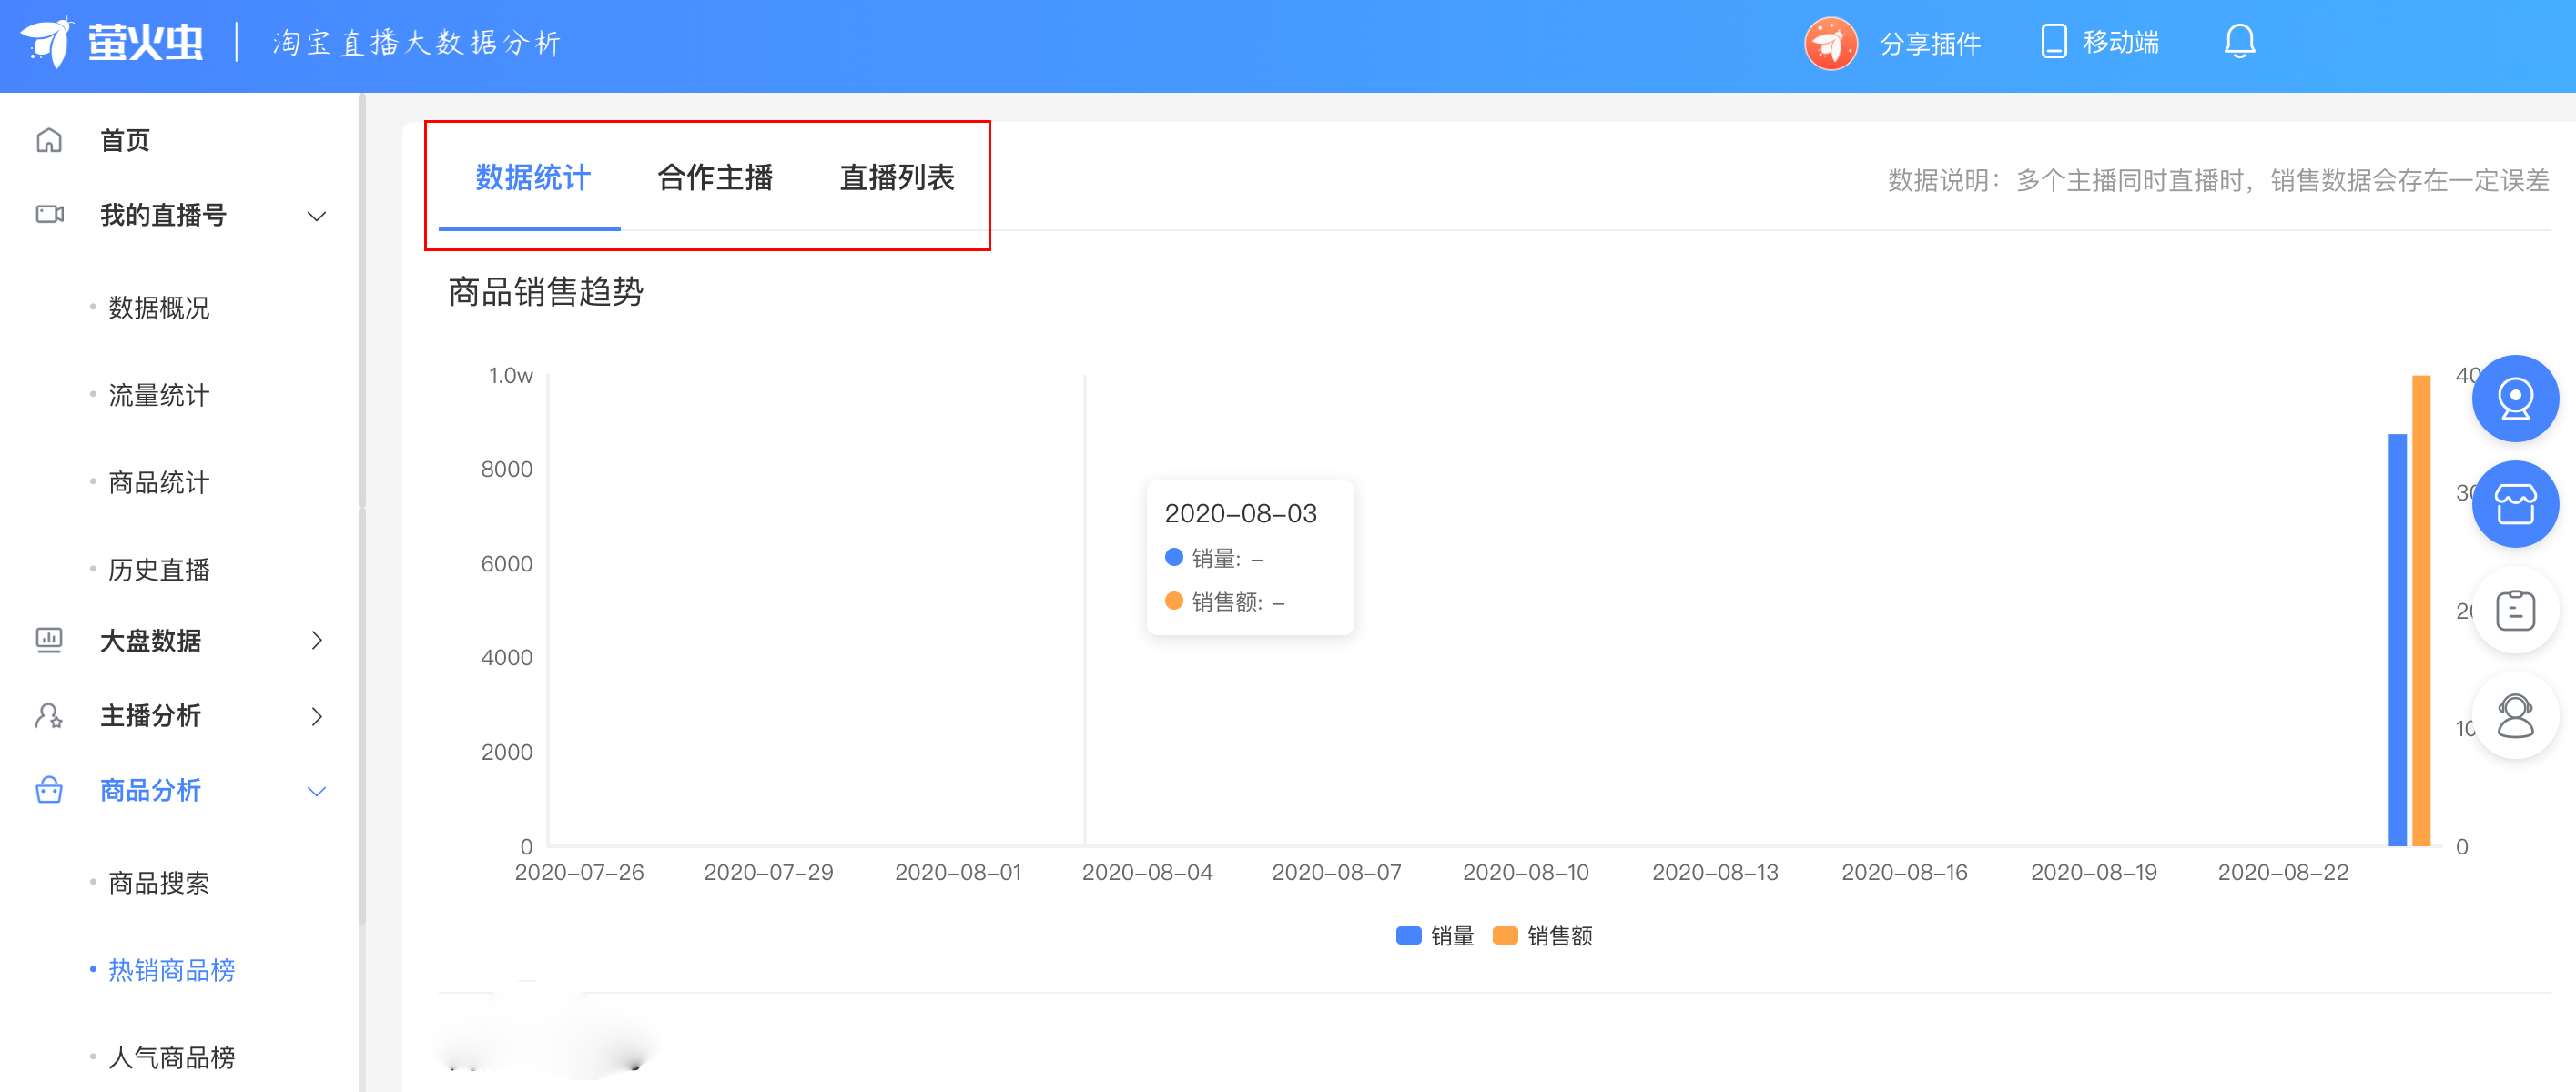The image size is (2576, 1092).
Task: Expand the 主播分析 menu chevron
Action: pos(317,716)
